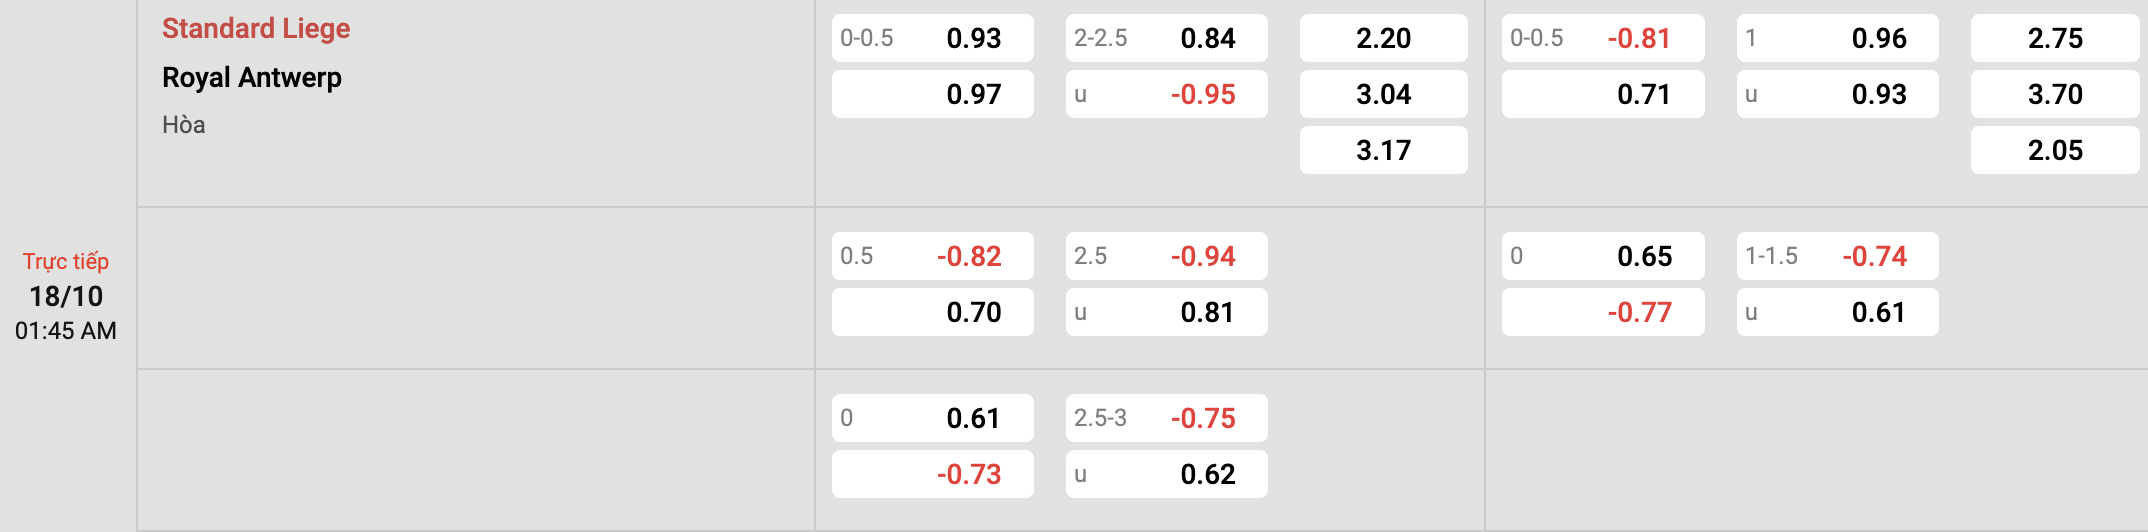The height and width of the screenshot is (532, 2148).
Task: Choose first-half draw odds 2.05
Action: (x=2055, y=150)
